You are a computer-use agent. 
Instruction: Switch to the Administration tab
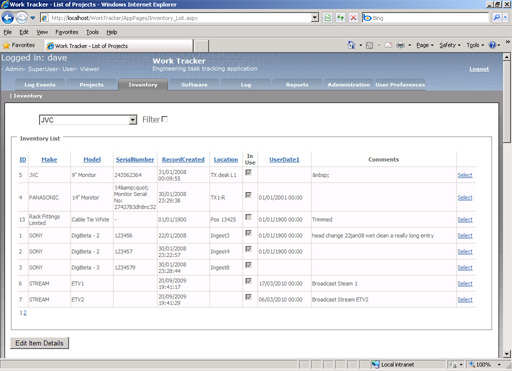[x=349, y=85]
